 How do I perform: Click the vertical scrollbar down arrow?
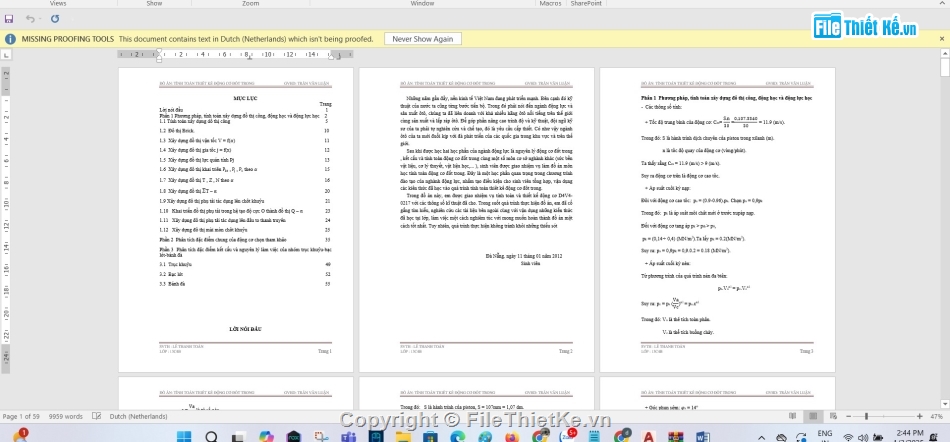point(945,403)
